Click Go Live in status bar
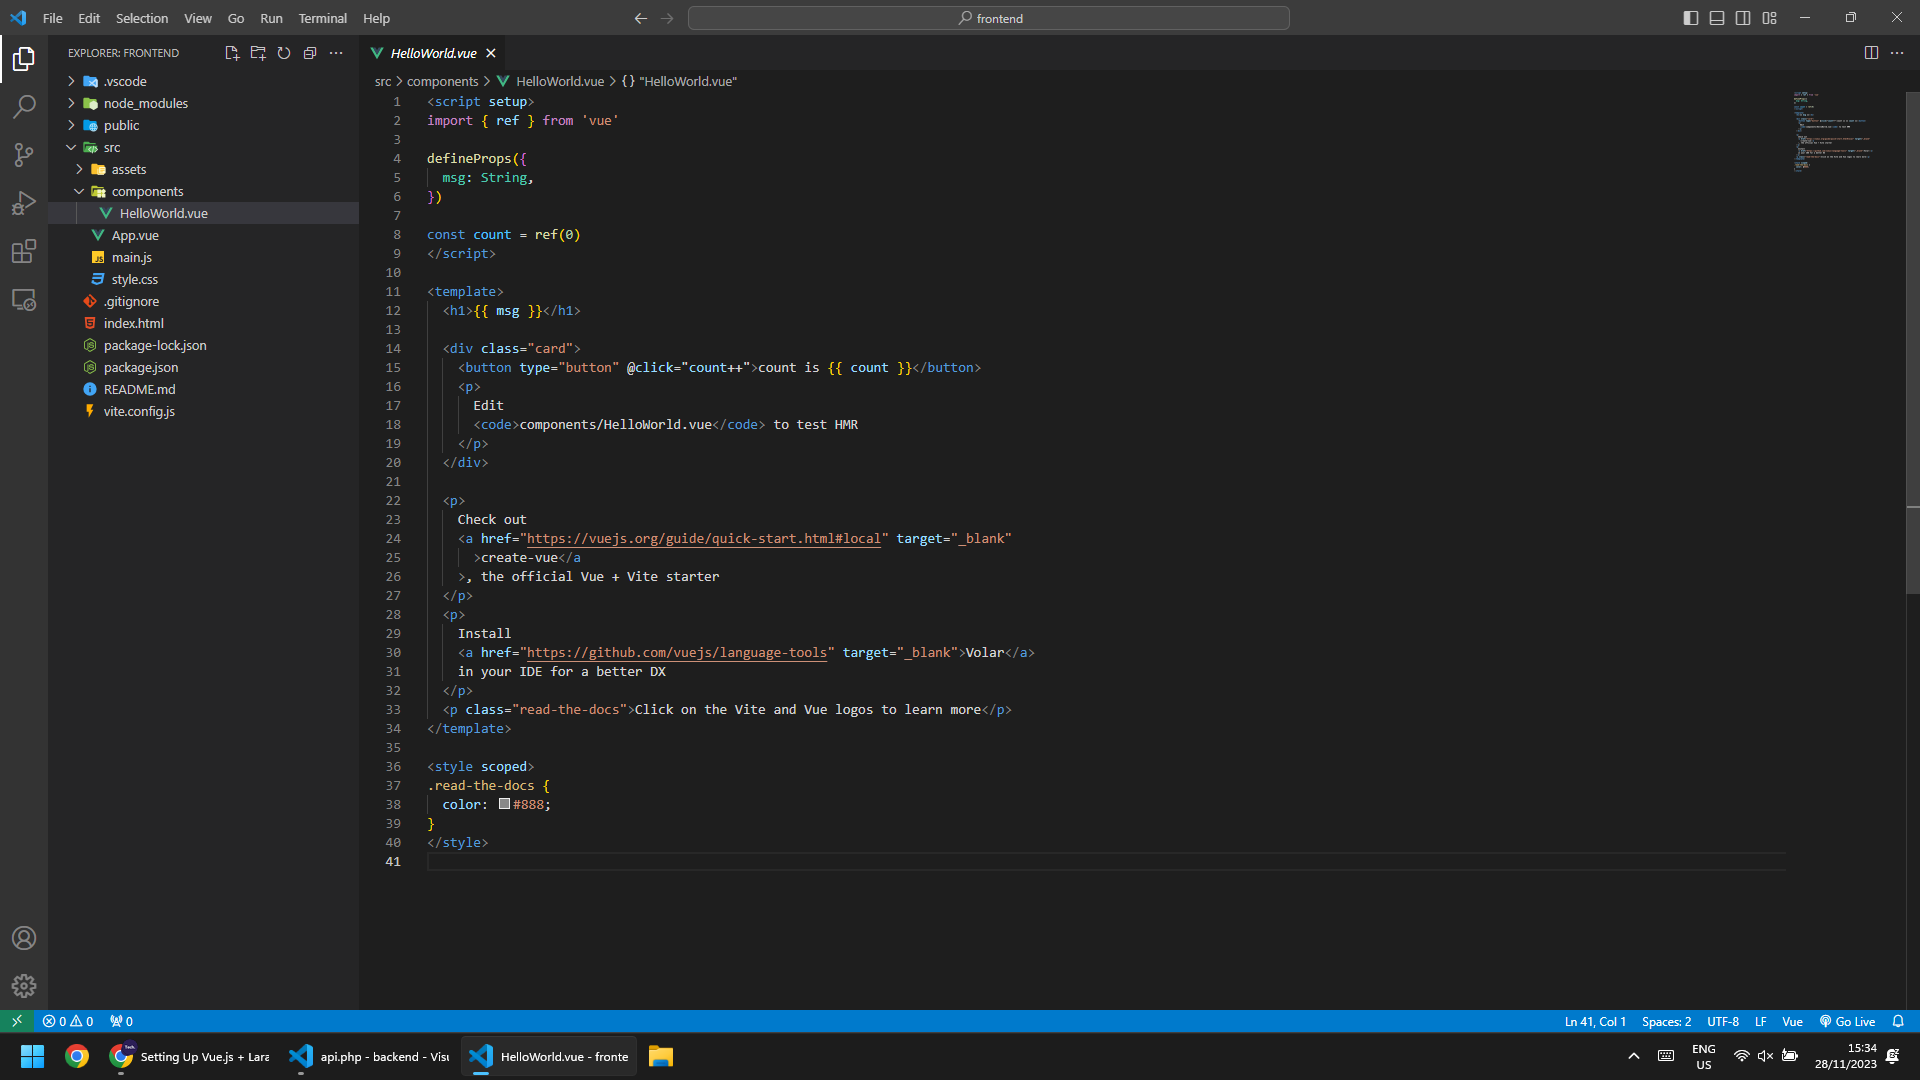The height and width of the screenshot is (1080, 1920). coord(1847,1021)
